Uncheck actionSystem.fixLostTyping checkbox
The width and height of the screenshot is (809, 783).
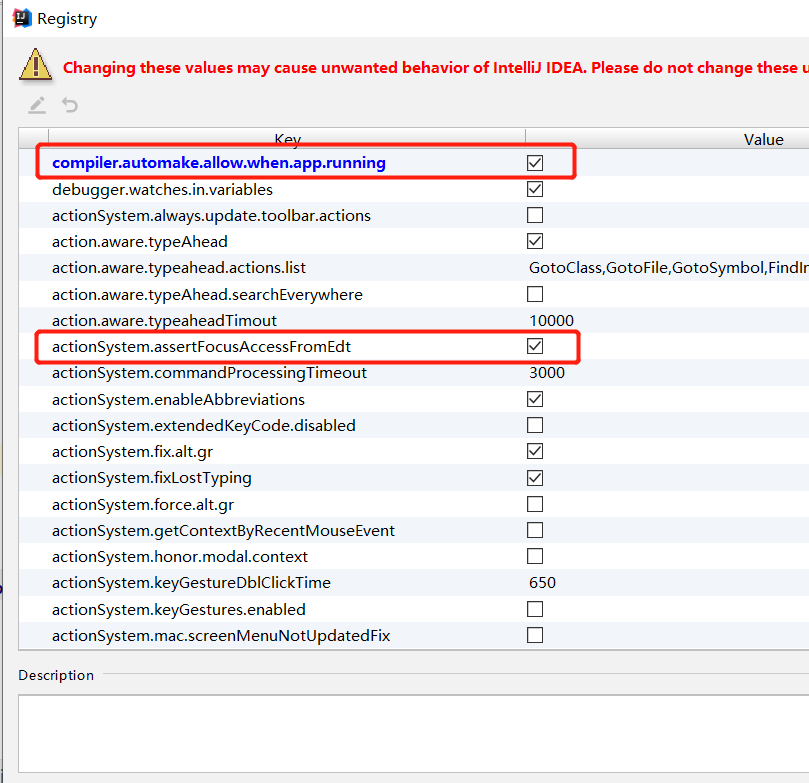click(x=535, y=478)
